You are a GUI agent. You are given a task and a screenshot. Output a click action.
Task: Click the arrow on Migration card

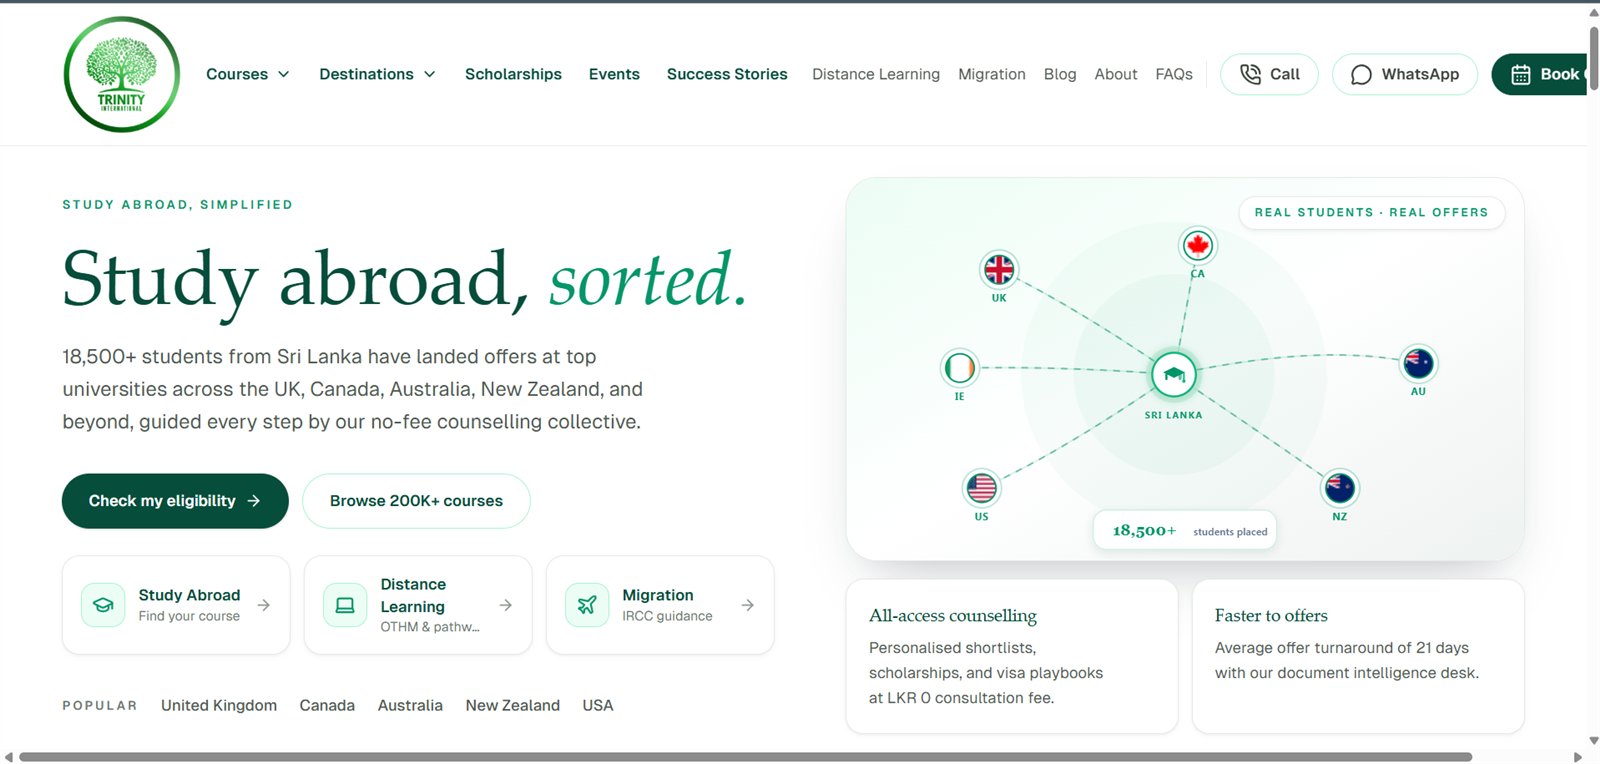(x=748, y=605)
